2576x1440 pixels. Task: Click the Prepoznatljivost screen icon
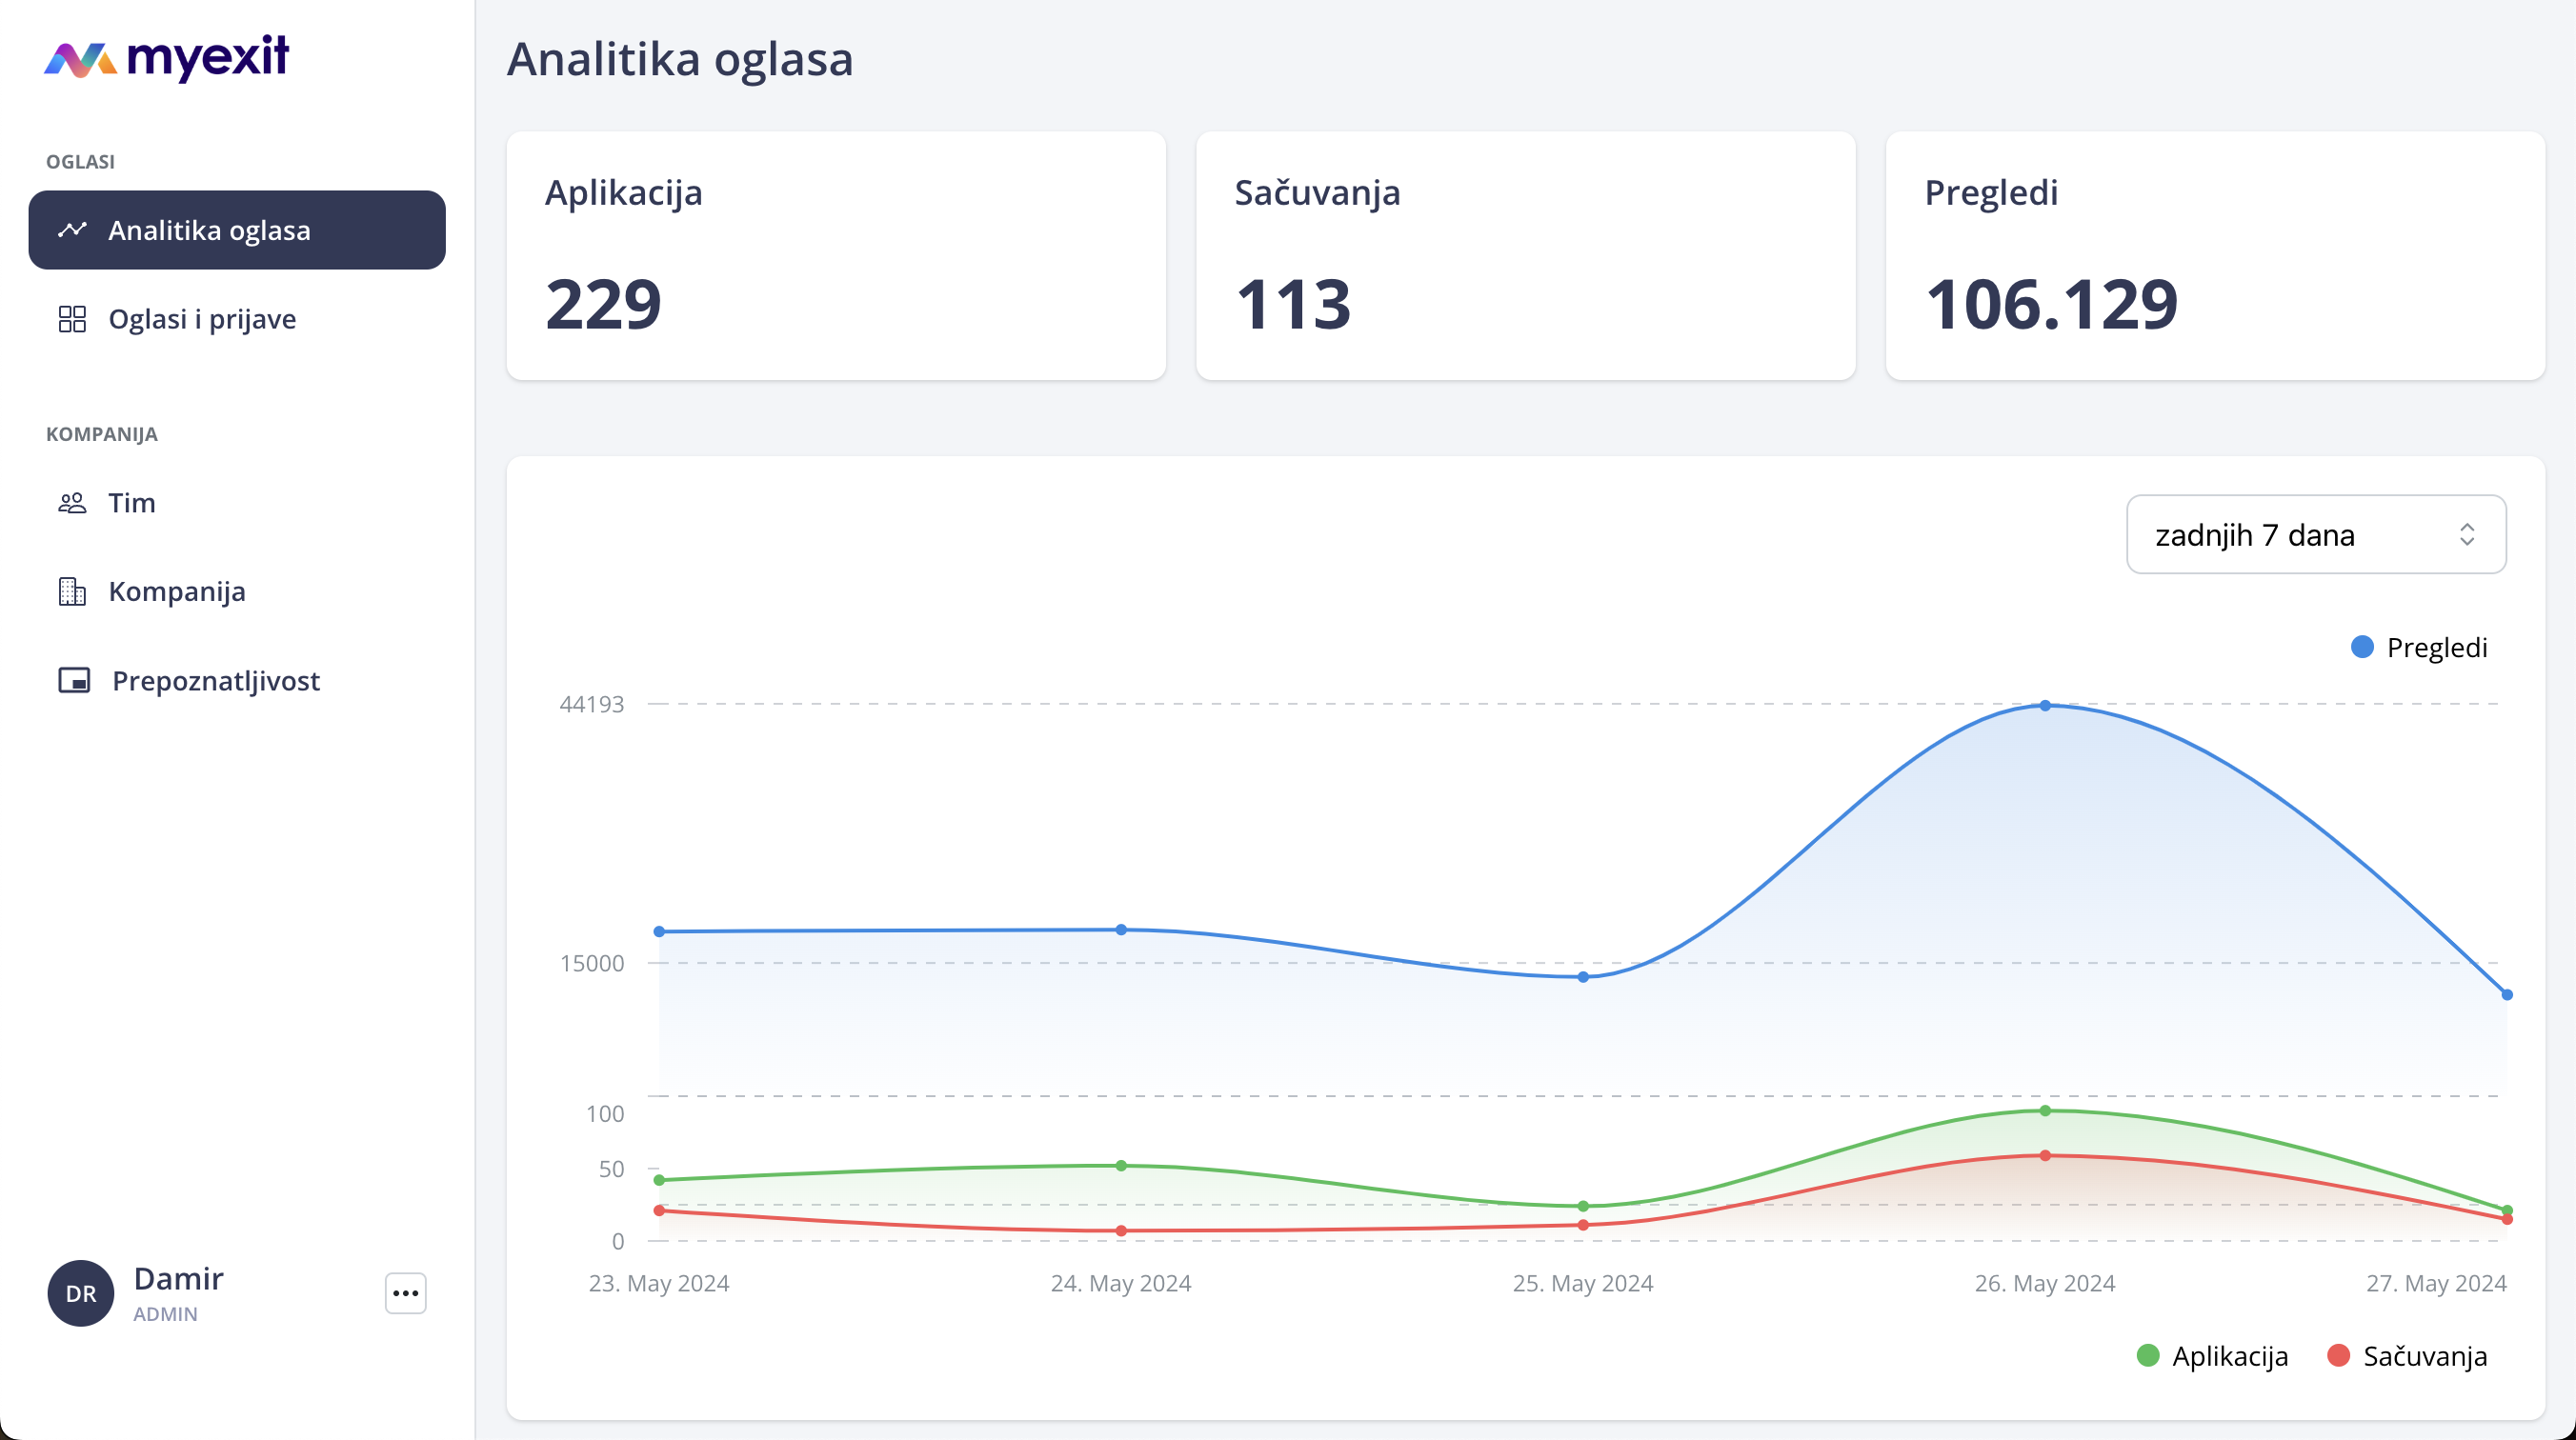click(x=74, y=680)
